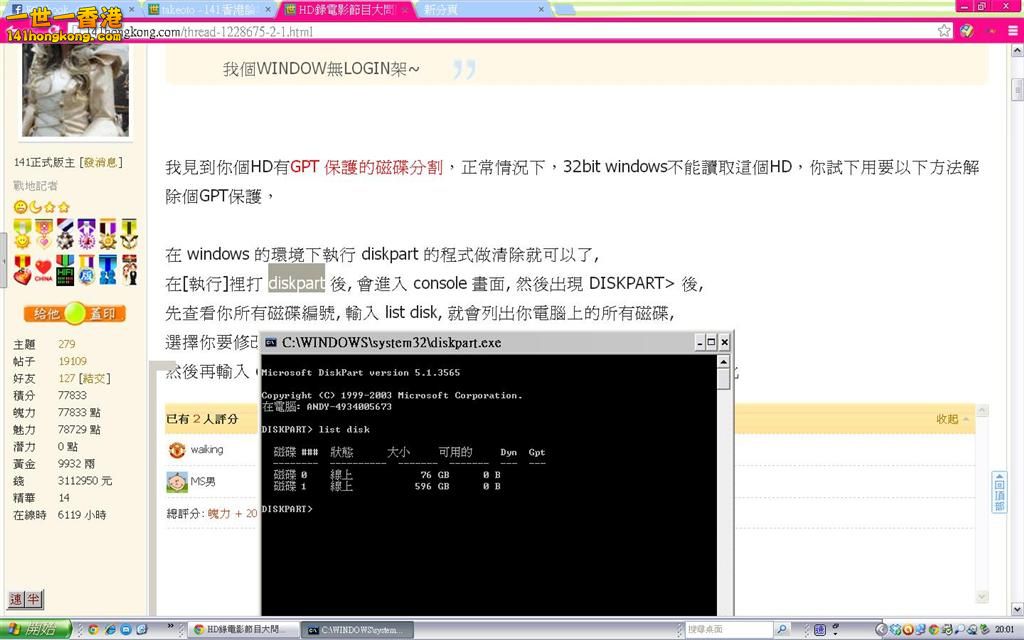1024x640 pixels.
Task: Click the 發消息 link under the avatar
Action: pyautogui.click(x=101, y=162)
